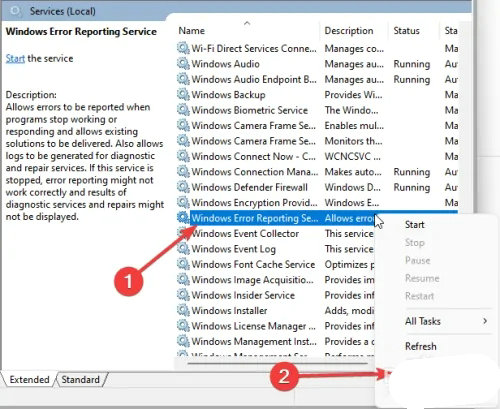
Task: Click gear icon beside Windows License Manager
Action: [183, 325]
